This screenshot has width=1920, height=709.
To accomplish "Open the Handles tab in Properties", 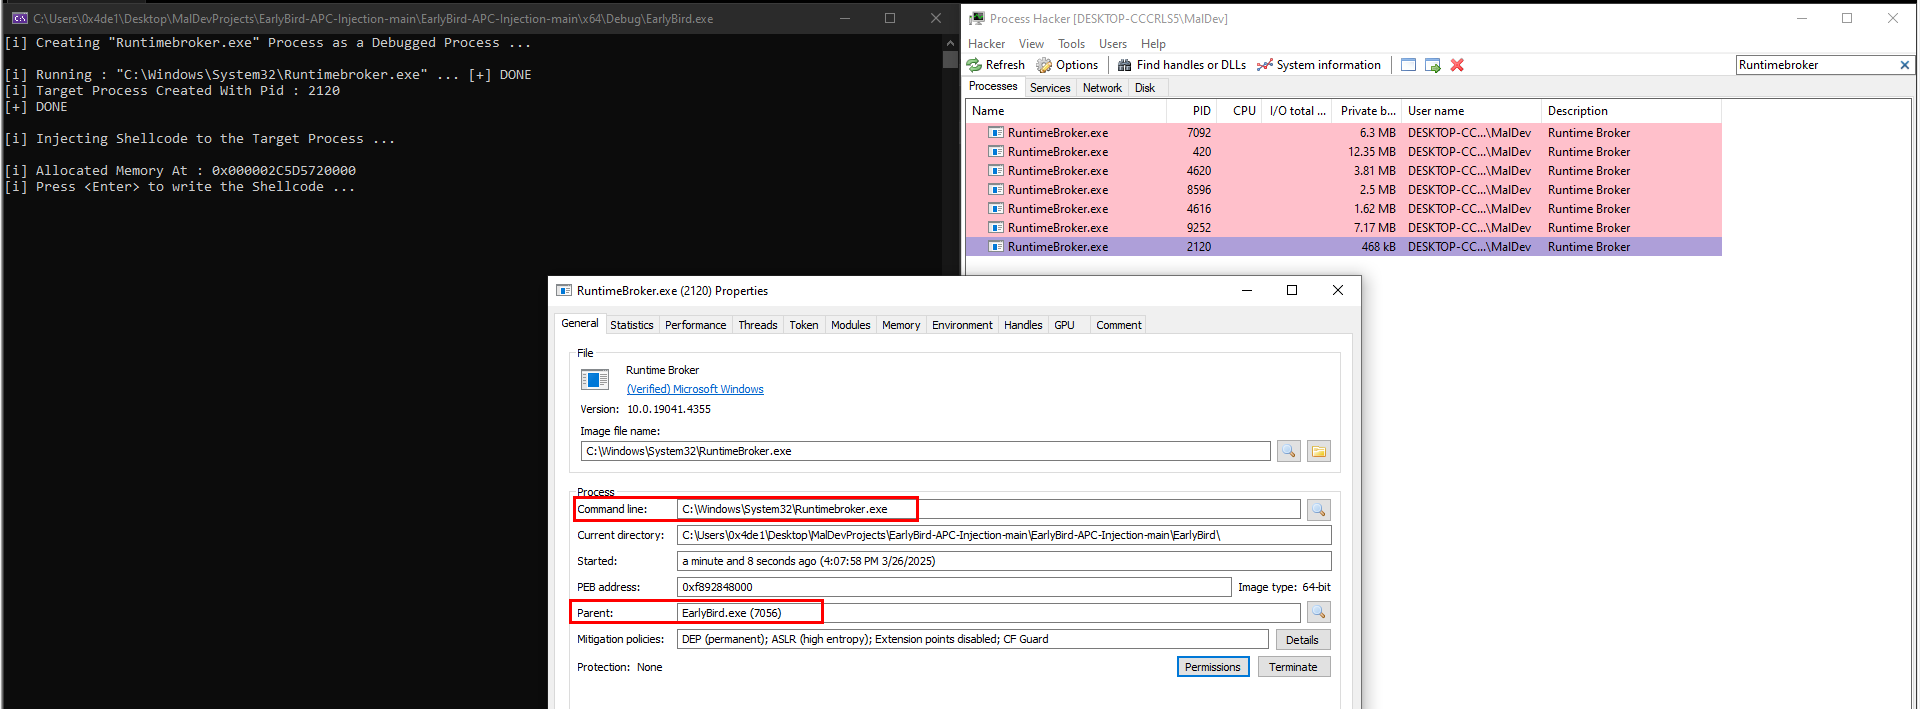I will click(x=1023, y=325).
